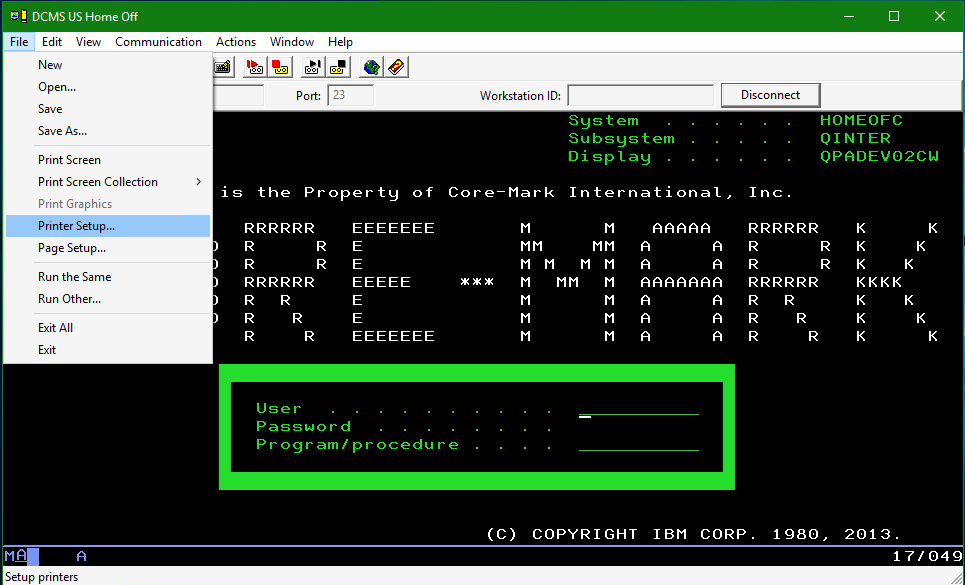Open the keyboard remap tool icon
The image size is (965, 585).
click(223, 67)
